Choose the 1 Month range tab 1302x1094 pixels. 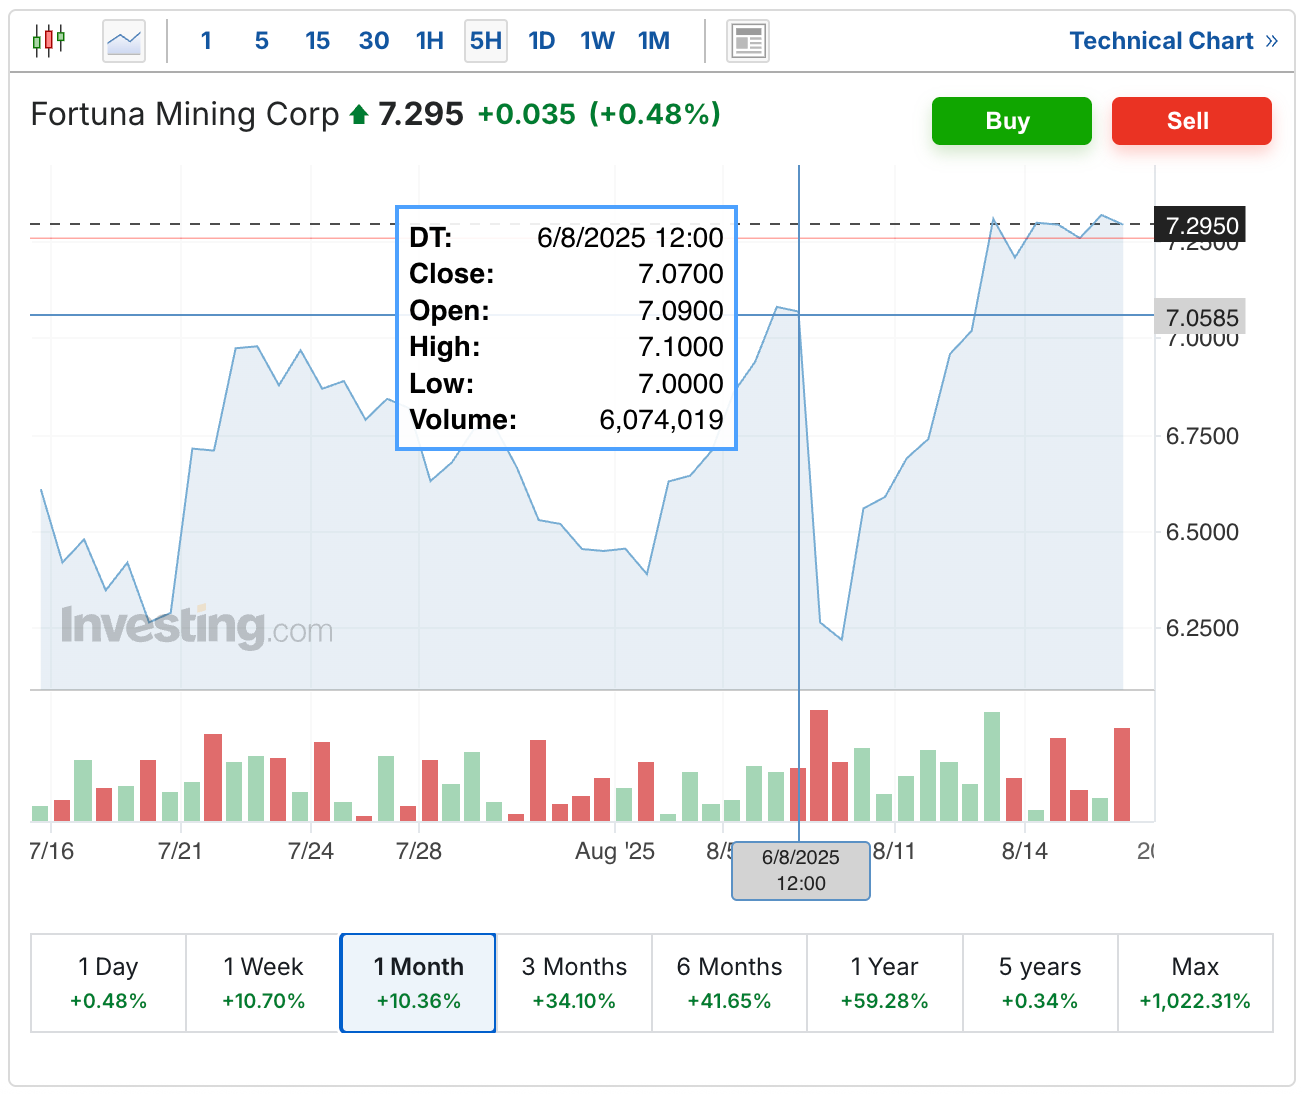click(x=418, y=983)
